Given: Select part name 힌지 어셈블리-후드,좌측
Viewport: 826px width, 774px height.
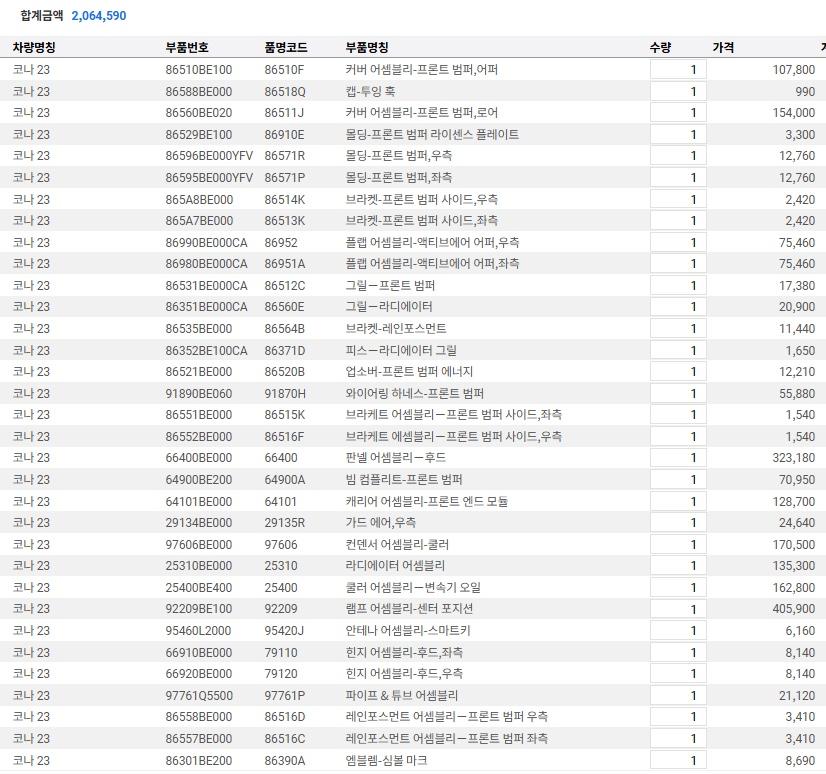Looking at the screenshot, I should click(404, 652).
